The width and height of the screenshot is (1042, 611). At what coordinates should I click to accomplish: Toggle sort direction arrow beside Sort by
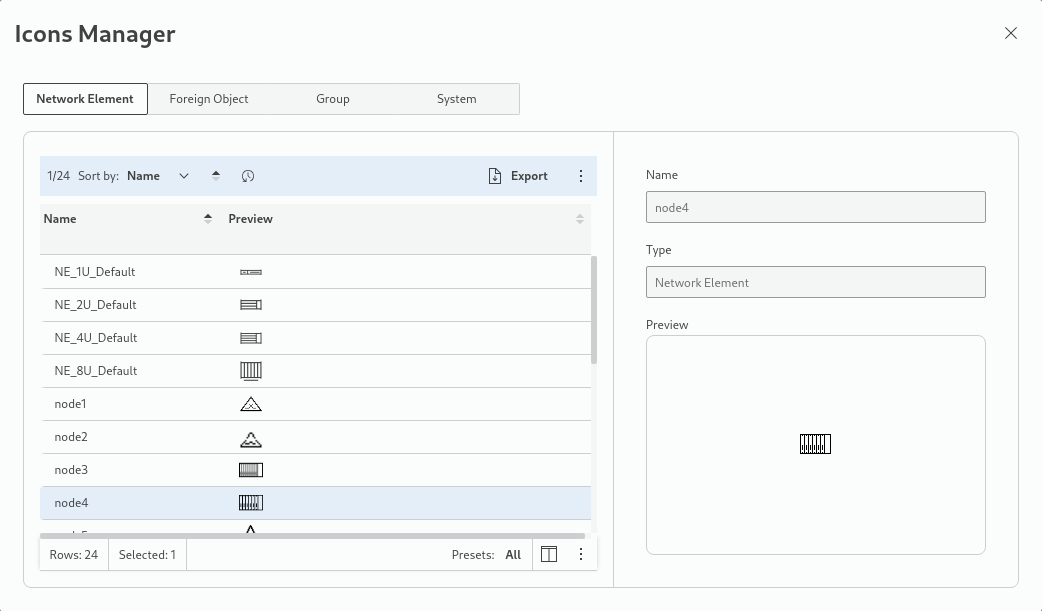(x=216, y=176)
